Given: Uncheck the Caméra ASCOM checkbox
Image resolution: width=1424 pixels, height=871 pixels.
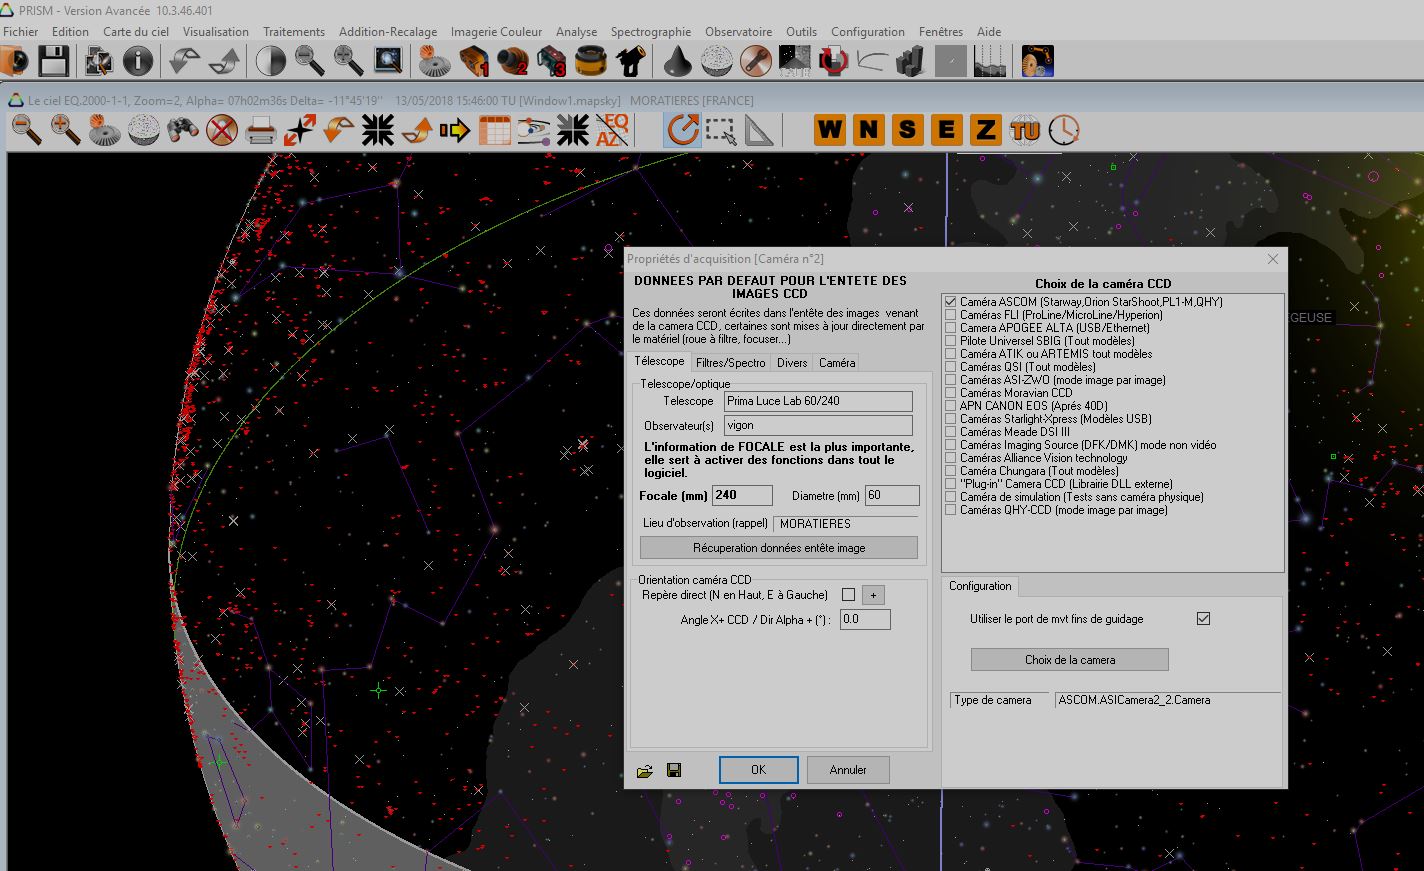Looking at the screenshot, I should coord(950,302).
